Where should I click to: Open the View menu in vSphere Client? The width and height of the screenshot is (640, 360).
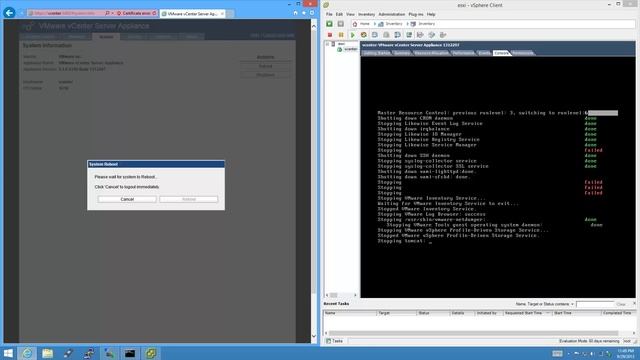[x=350, y=14]
